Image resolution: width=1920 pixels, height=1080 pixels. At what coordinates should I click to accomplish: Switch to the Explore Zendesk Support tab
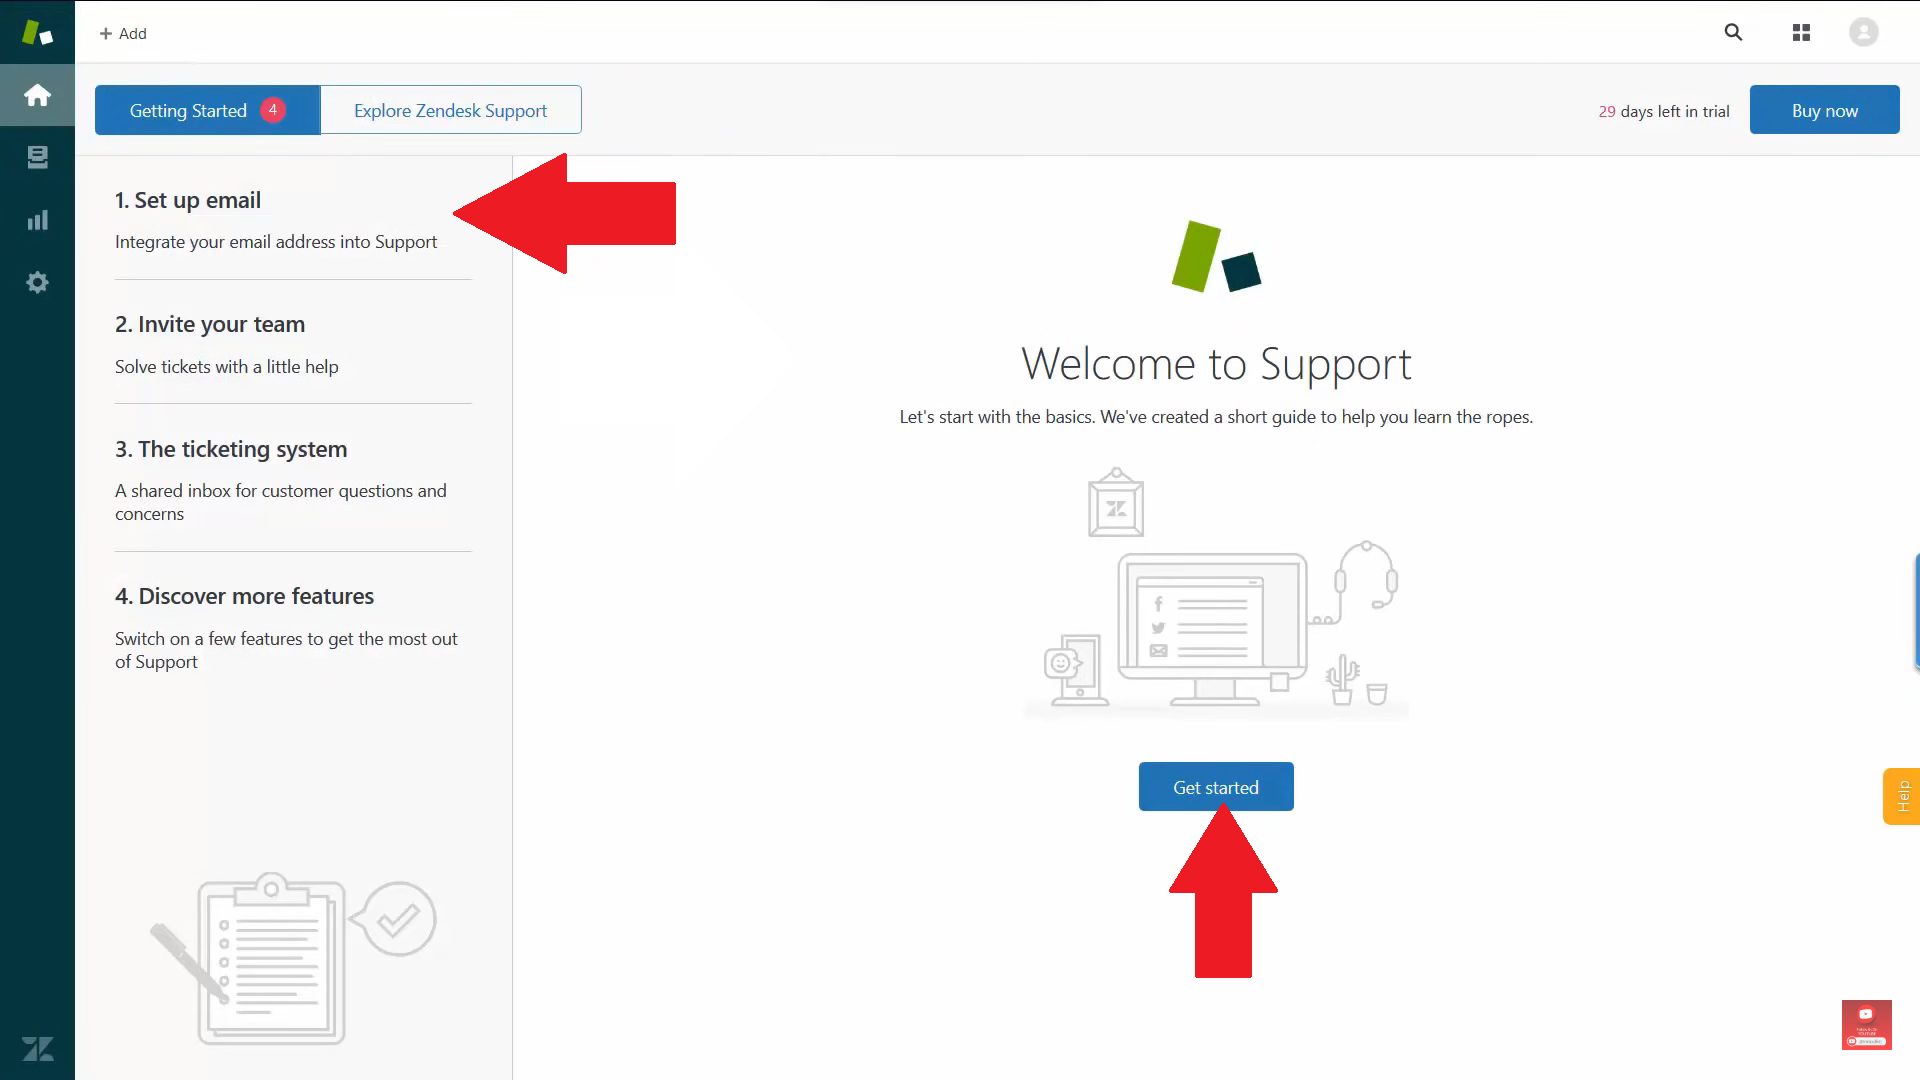click(450, 110)
